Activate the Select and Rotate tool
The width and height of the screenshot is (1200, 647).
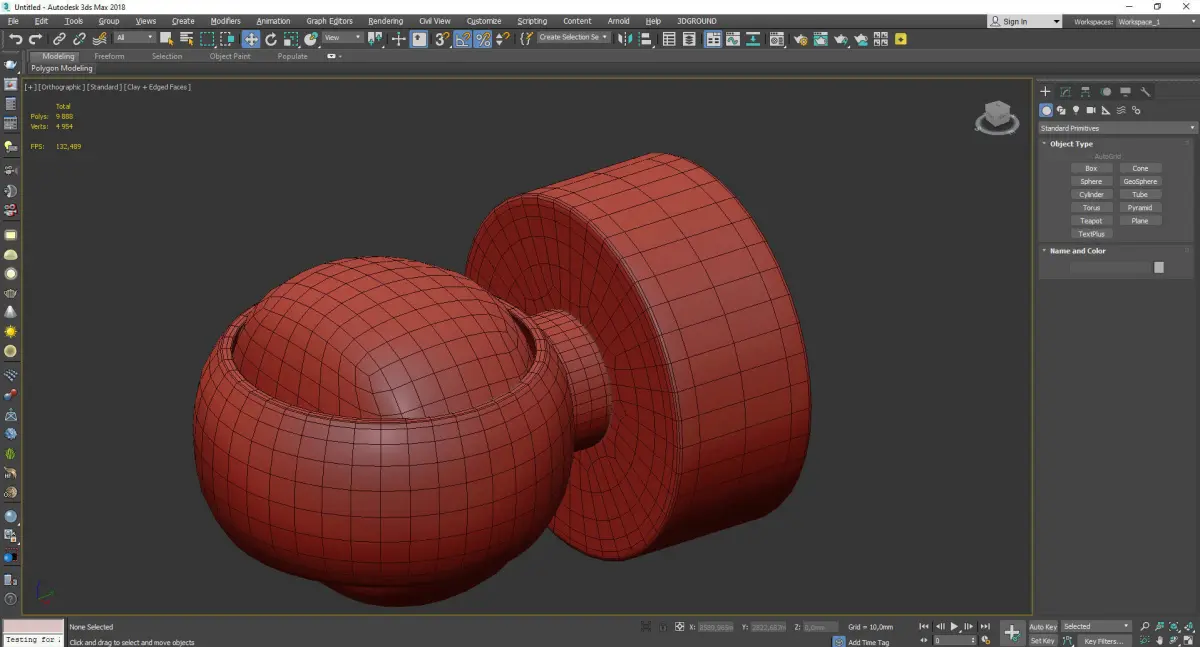[271, 39]
